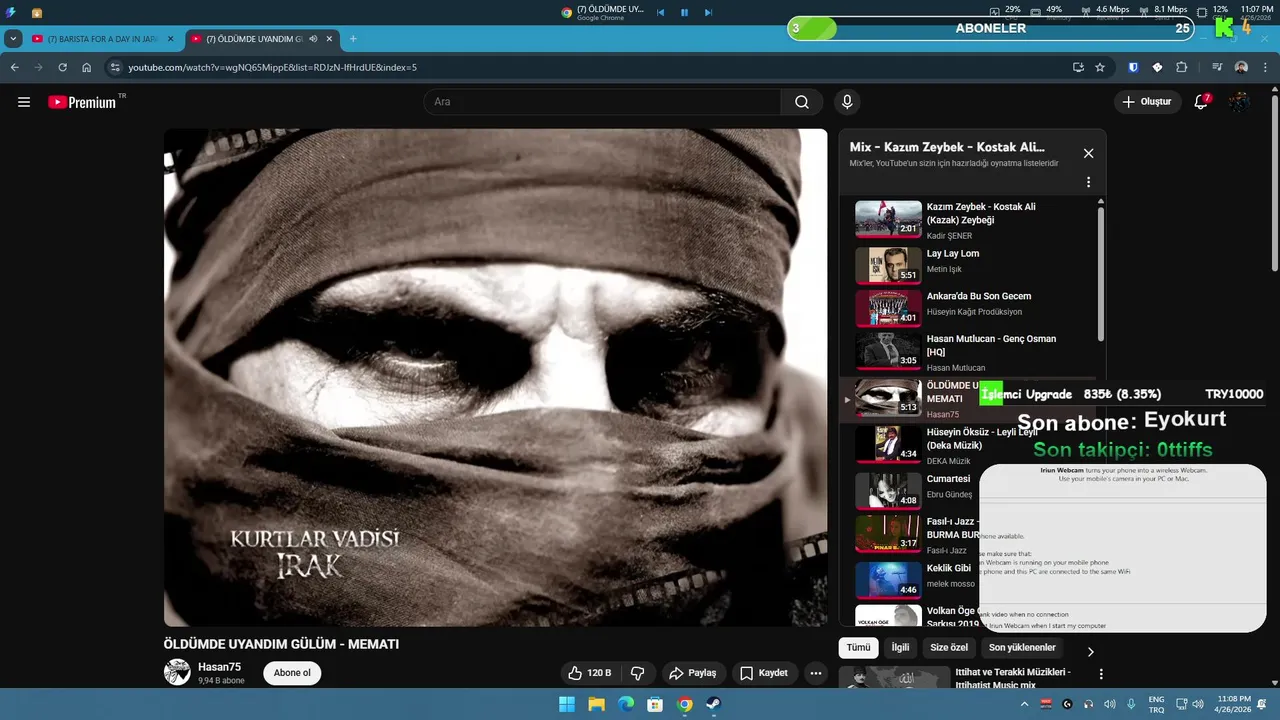Select the Size özel filter chip
Viewport: 1280px width, 720px height.
click(x=950, y=647)
